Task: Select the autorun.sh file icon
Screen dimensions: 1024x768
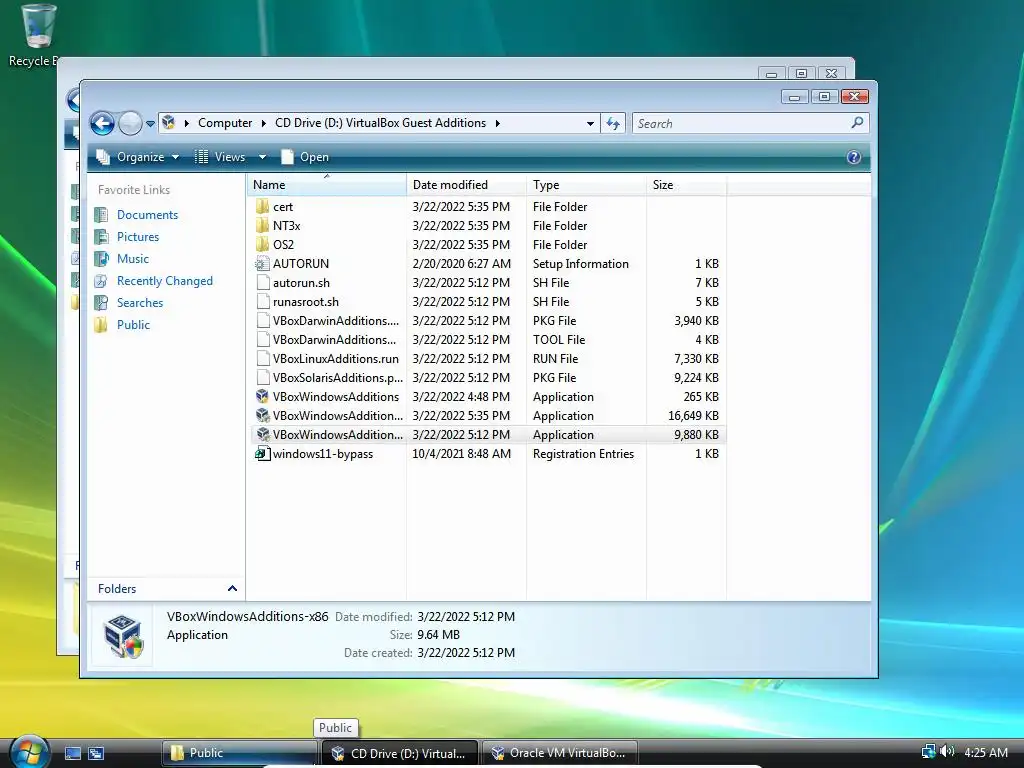Action: click(263, 282)
